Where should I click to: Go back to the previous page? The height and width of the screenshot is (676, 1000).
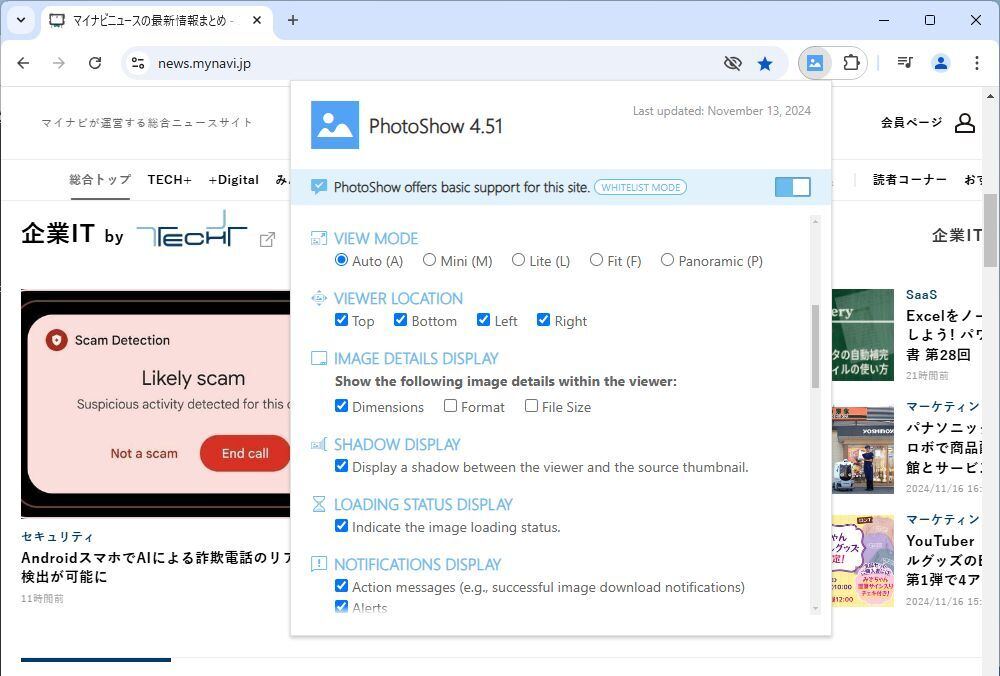click(x=24, y=62)
